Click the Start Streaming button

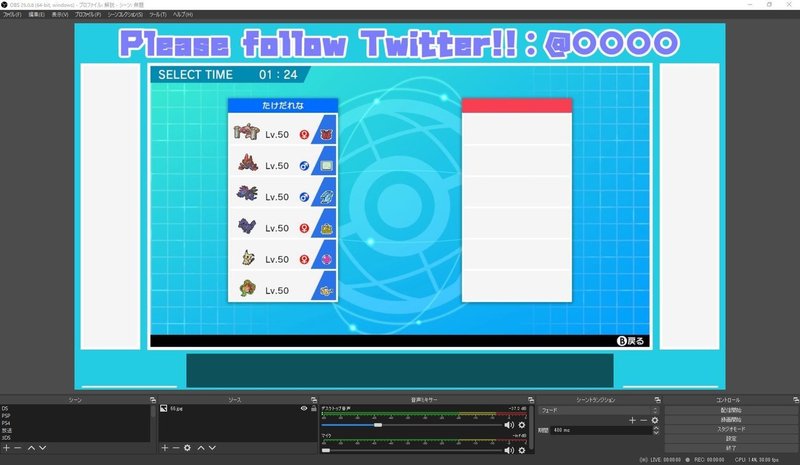(731, 410)
